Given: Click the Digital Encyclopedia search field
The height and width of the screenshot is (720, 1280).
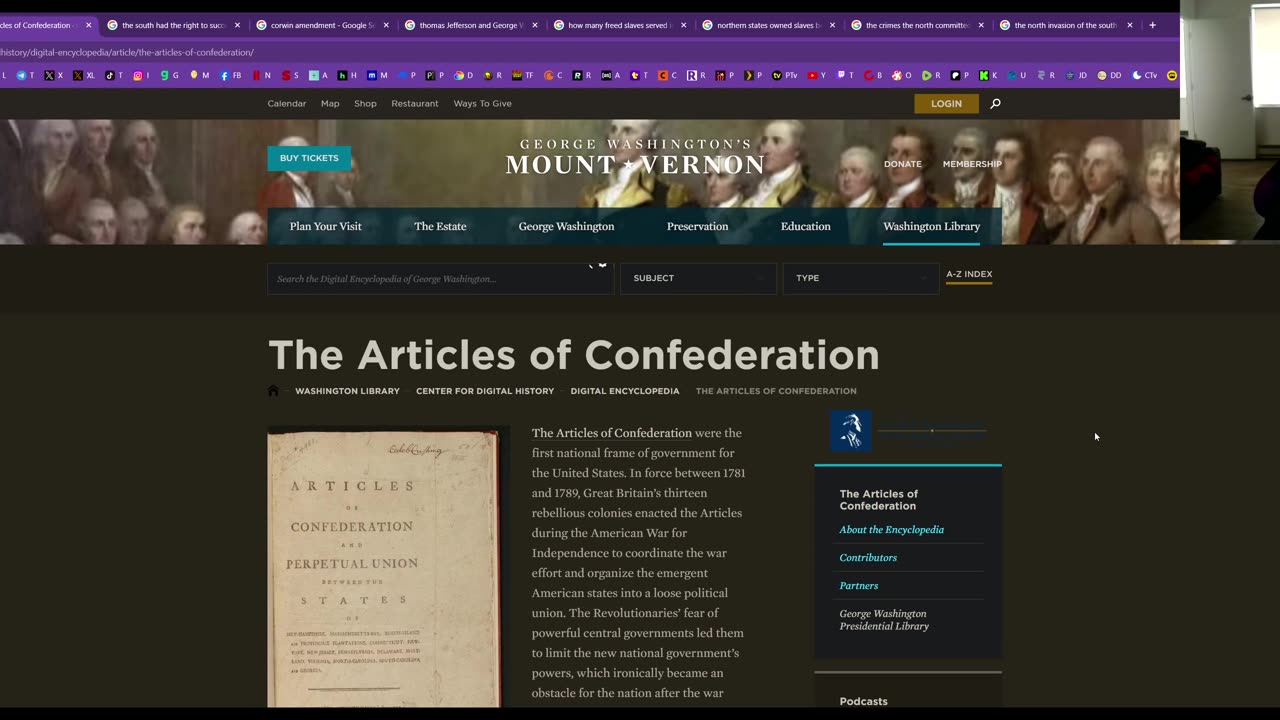Looking at the screenshot, I should [440, 278].
